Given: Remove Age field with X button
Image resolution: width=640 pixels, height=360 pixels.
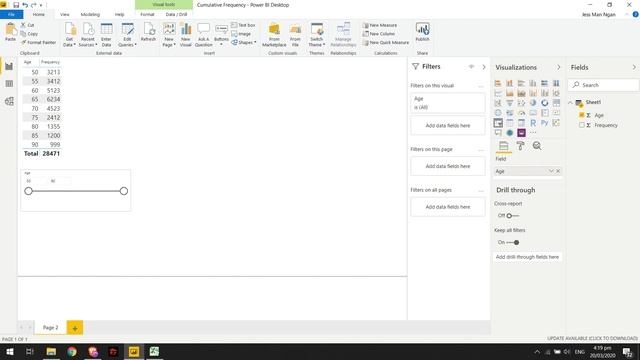Looking at the screenshot, I should pyautogui.click(x=558, y=171).
